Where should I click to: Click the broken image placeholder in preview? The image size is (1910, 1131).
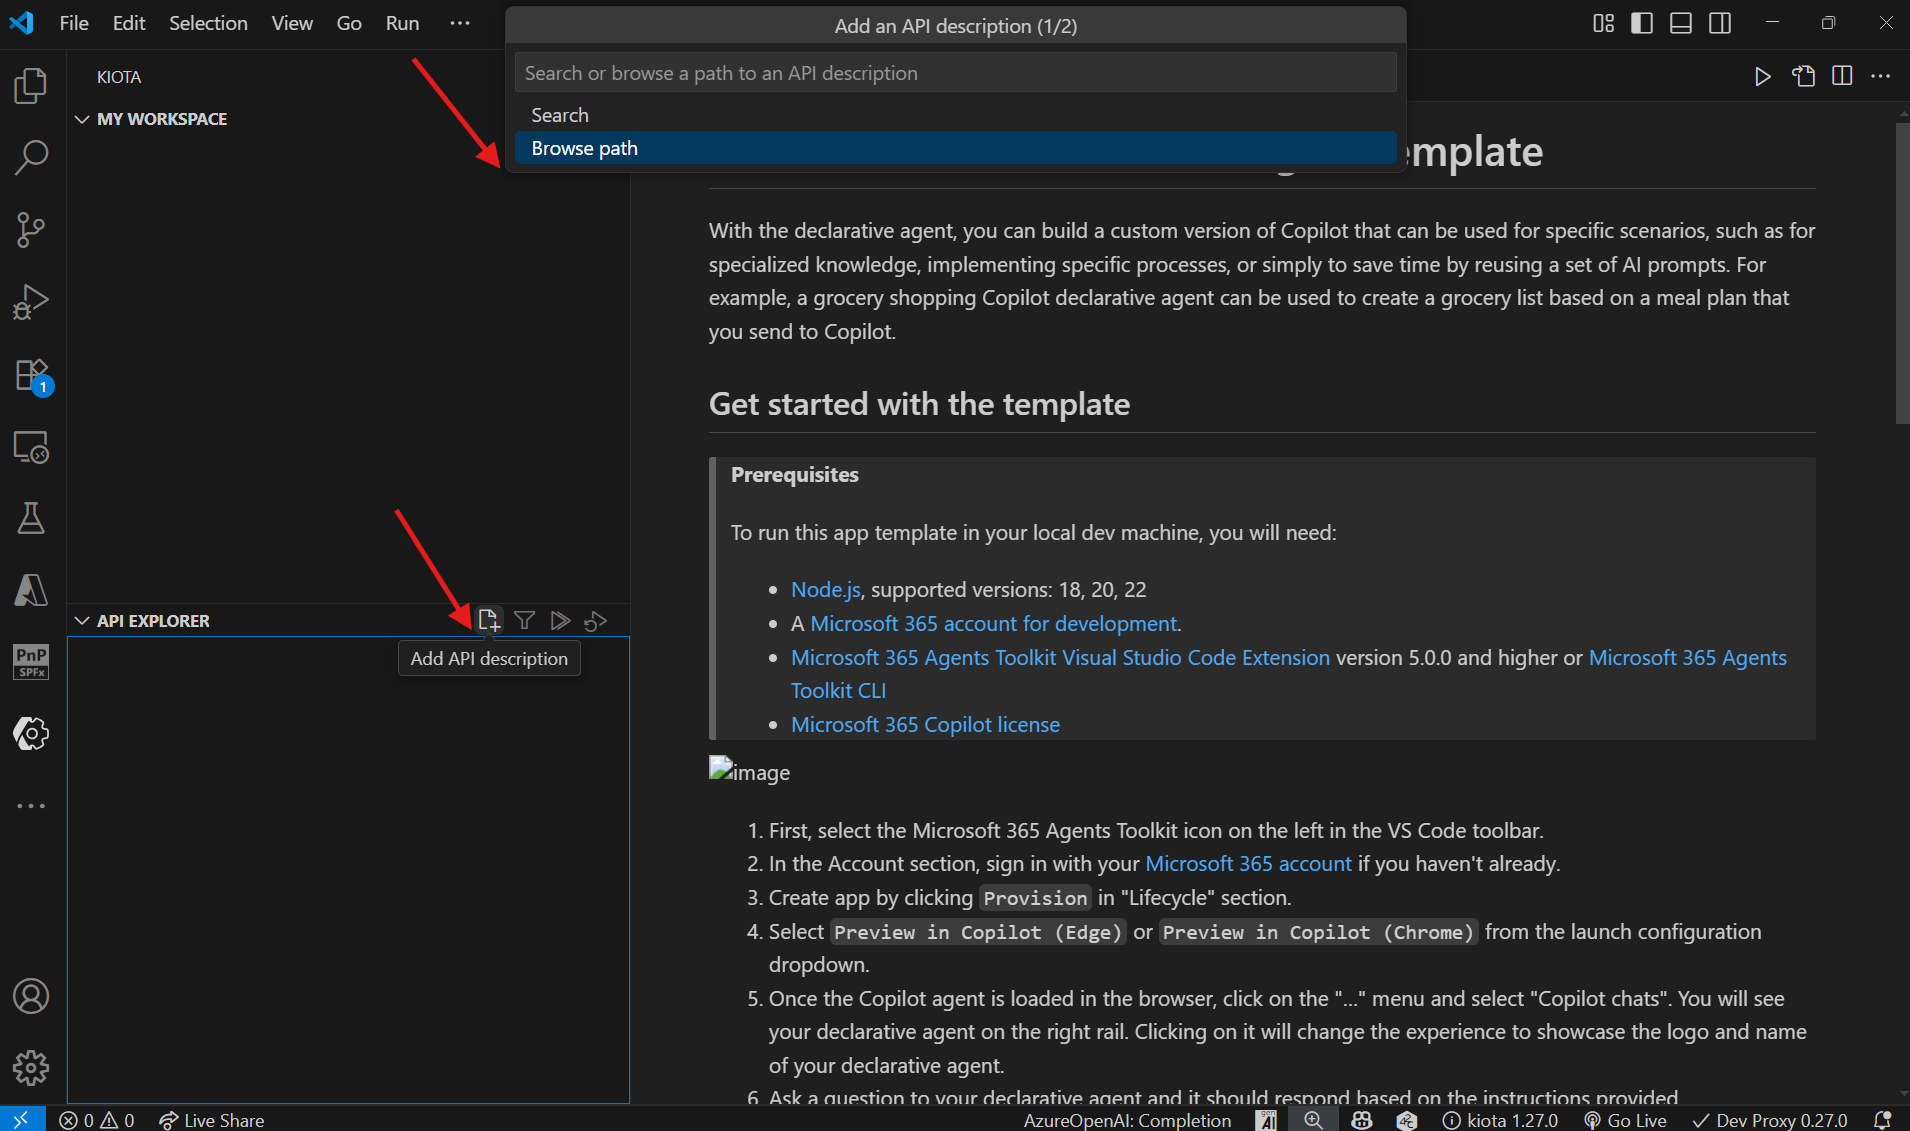point(749,771)
